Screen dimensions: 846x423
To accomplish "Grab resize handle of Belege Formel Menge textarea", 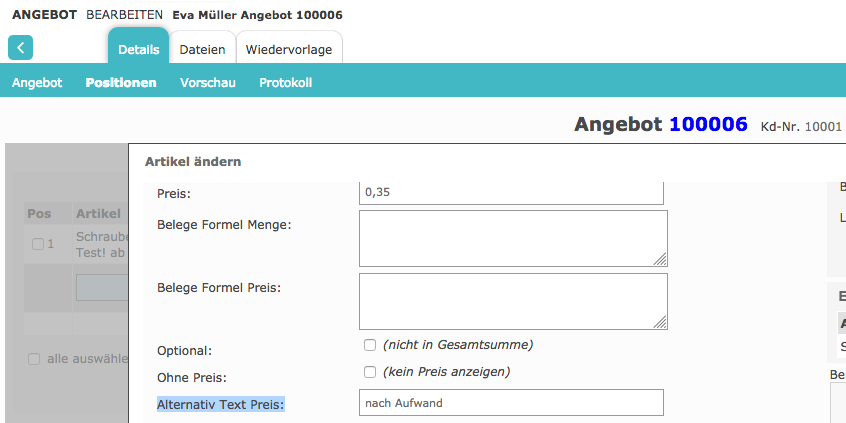I will pyautogui.click(x=660, y=259).
